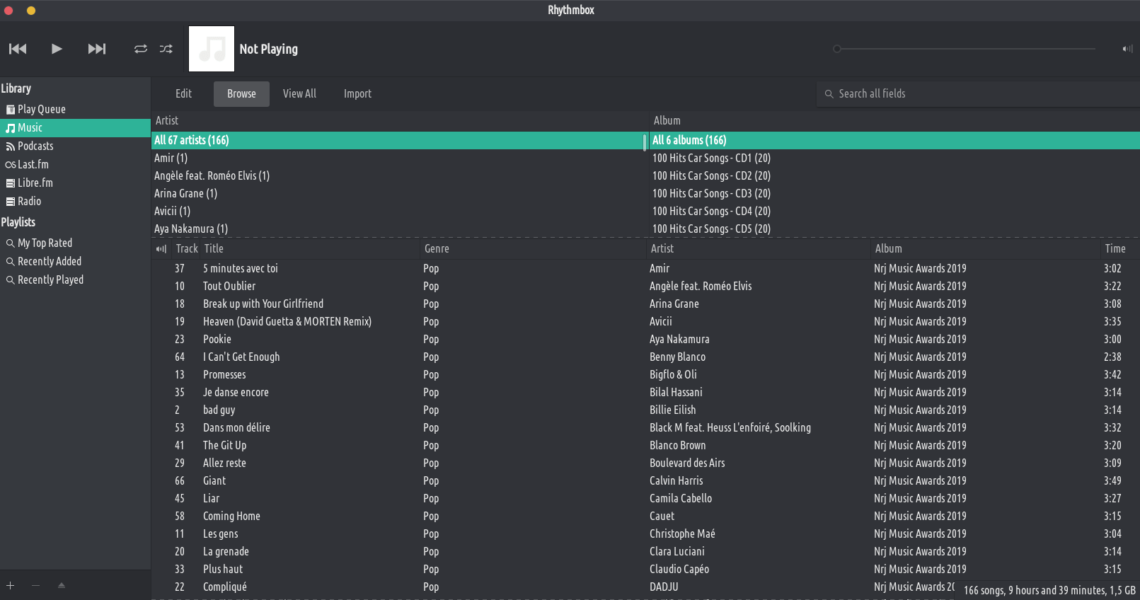The height and width of the screenshot is (600, 1140).
Task: Click the volume speaker icon
Action: coord(1127,49)
